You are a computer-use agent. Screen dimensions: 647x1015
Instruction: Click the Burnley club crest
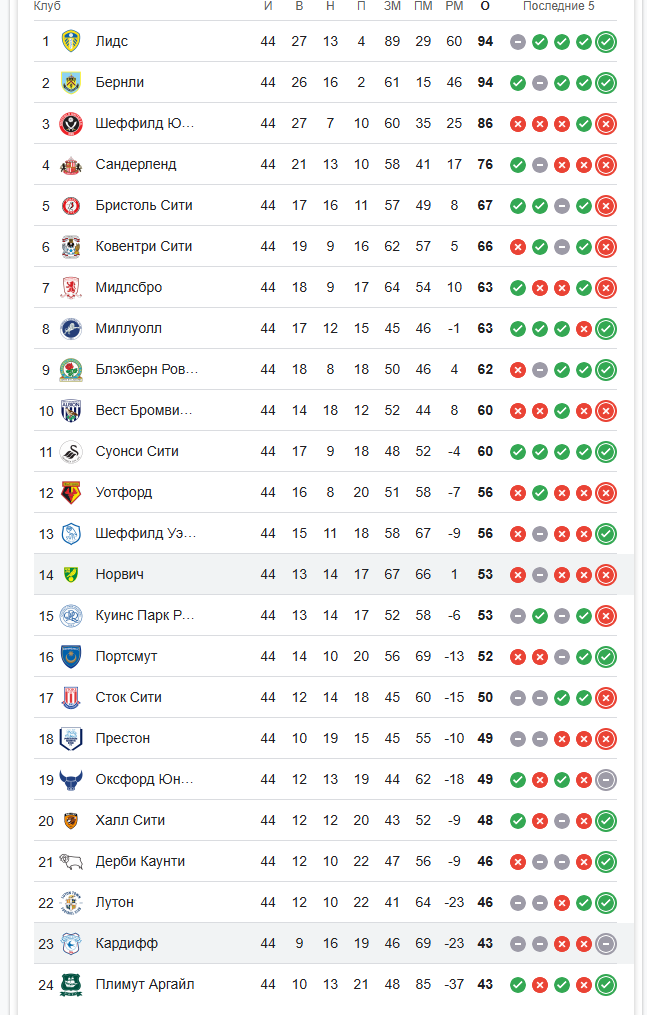[70, 82]
